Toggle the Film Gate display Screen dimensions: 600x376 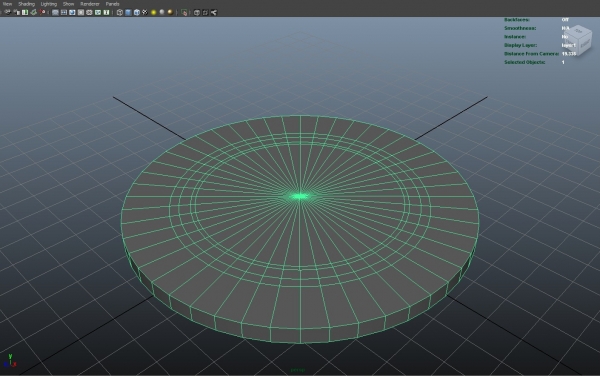tap(64, 12)
